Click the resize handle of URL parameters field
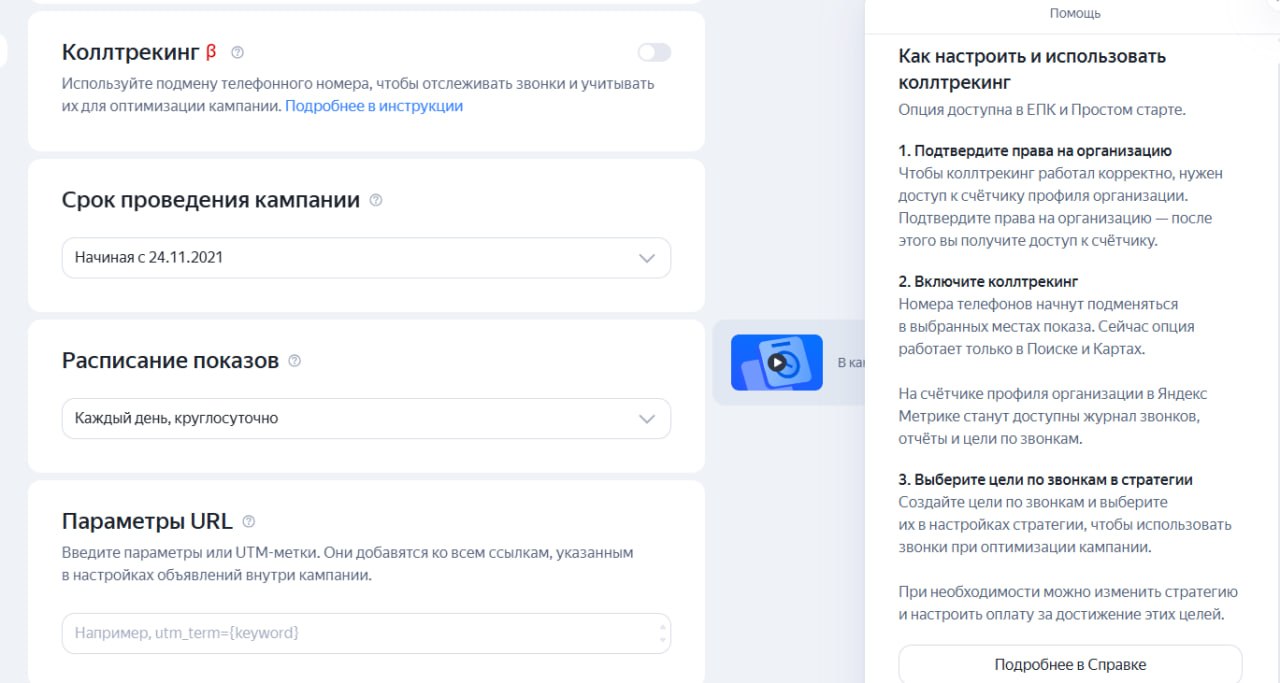 662,633
